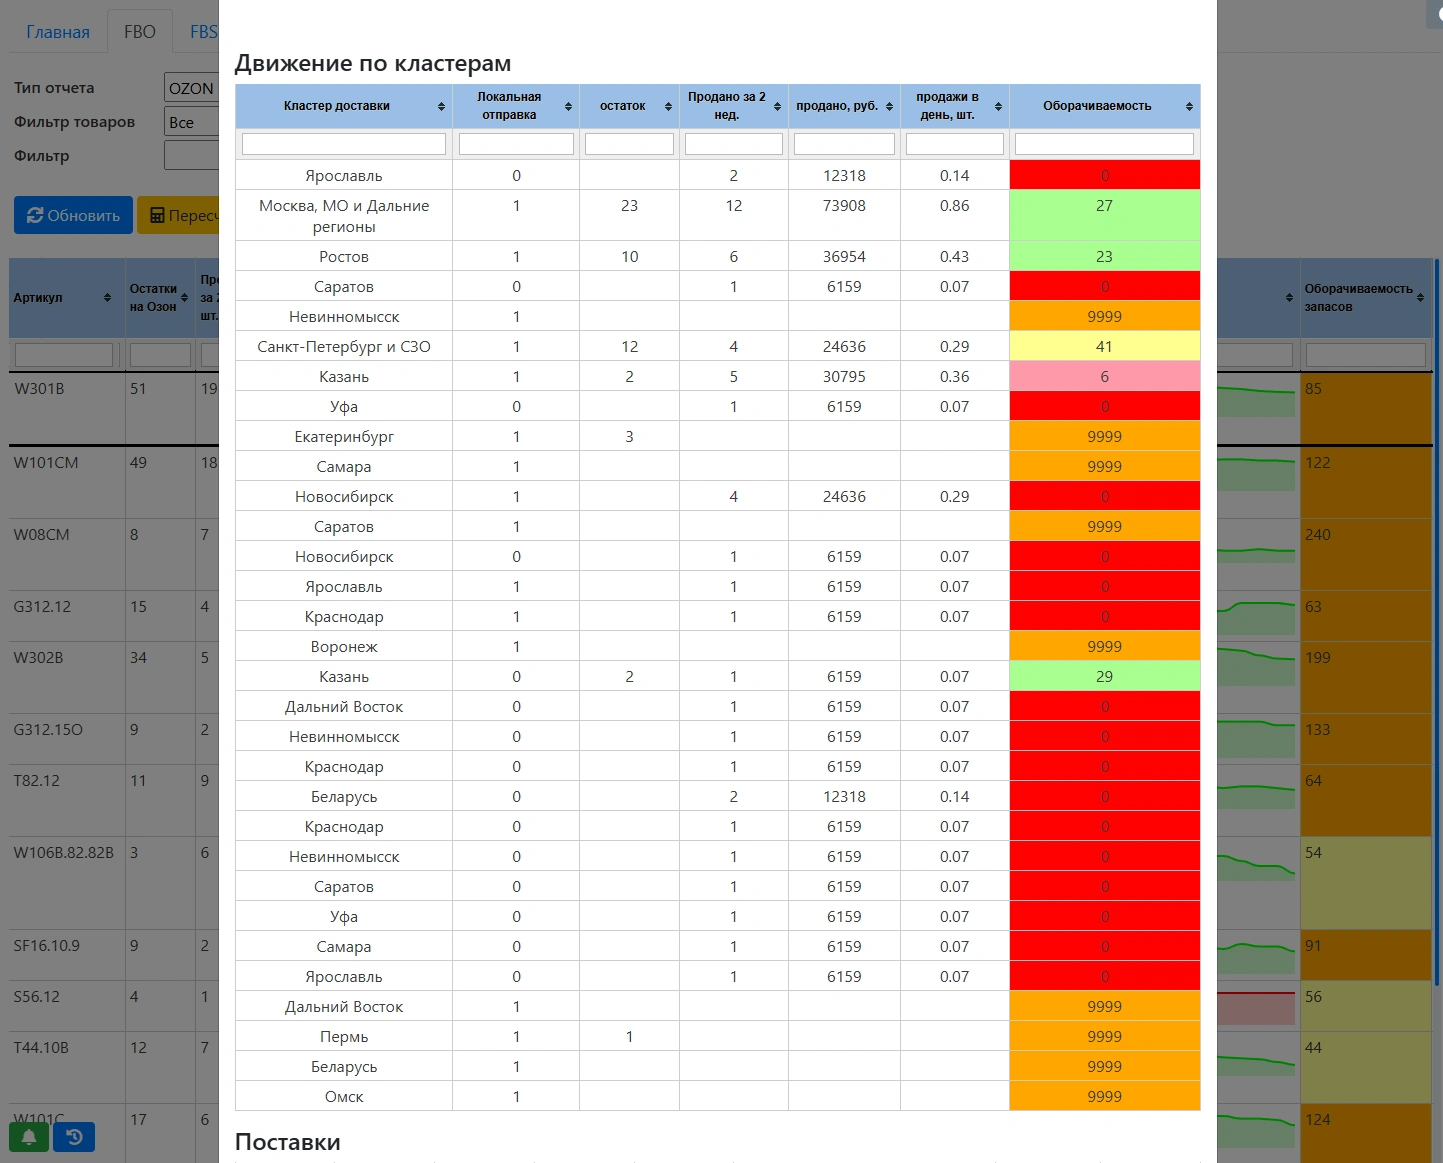Viewport: 1443px width, 1163px height.
Task: Focus the filter box under продажи в день
Action: 955,144
